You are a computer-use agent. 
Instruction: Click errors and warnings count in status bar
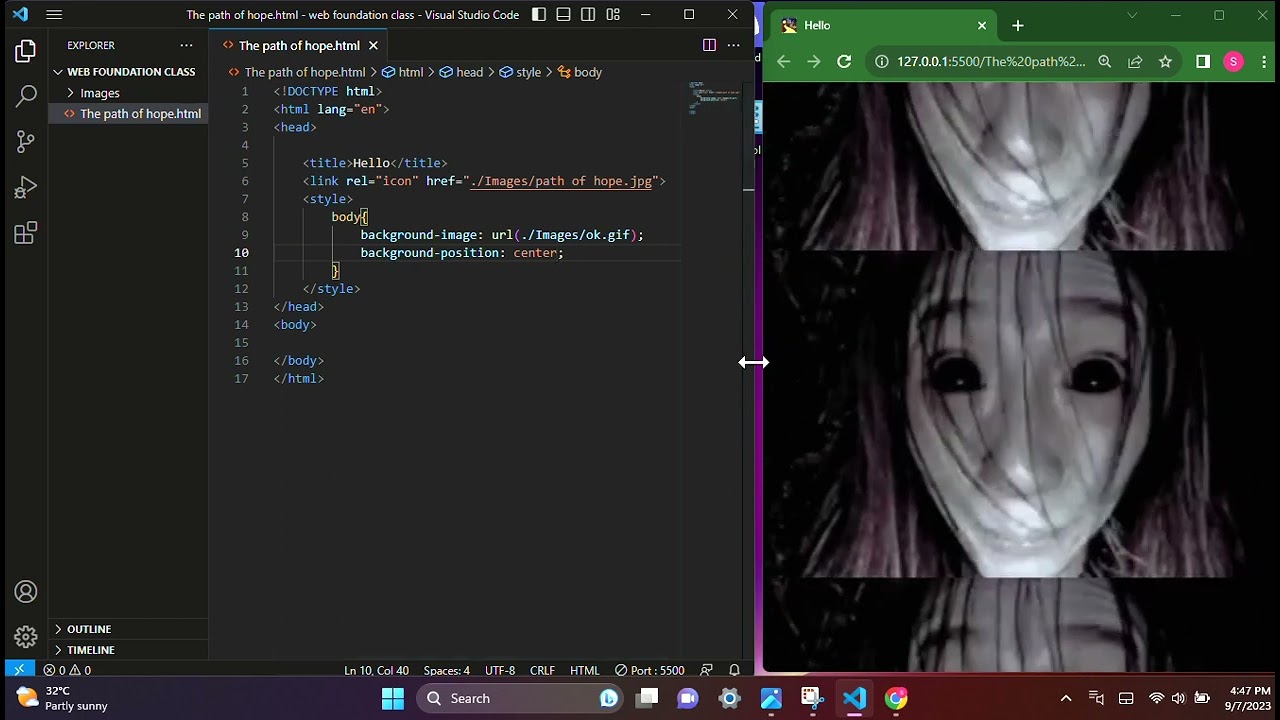(67, 670)
